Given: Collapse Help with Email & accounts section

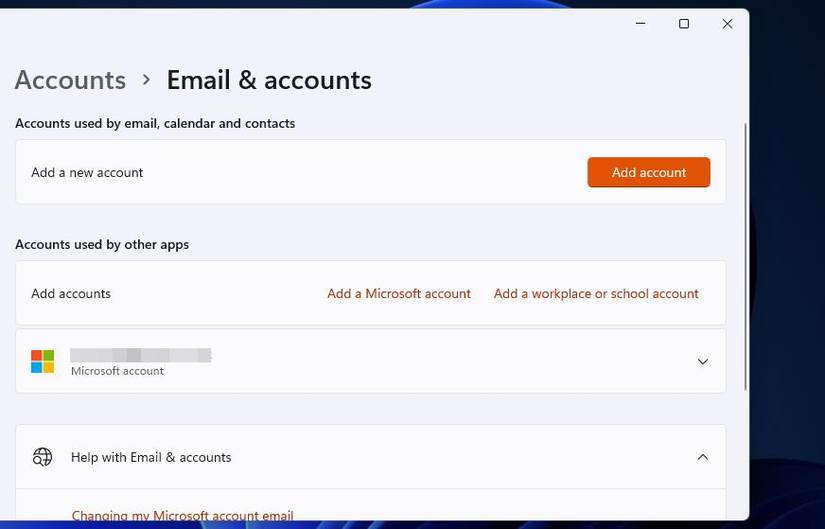Looking at the screenshot, I should [x=702, y=457].
